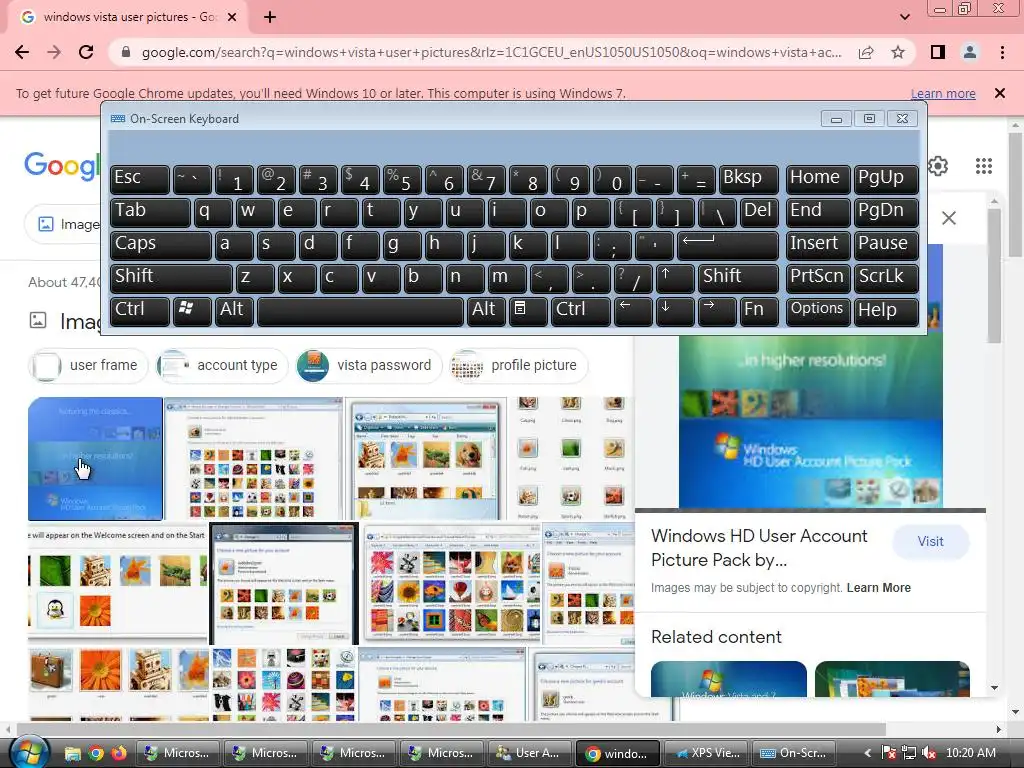Click the Home key on keyboard
Screen dimensions: 1024x768
(818, 178)
